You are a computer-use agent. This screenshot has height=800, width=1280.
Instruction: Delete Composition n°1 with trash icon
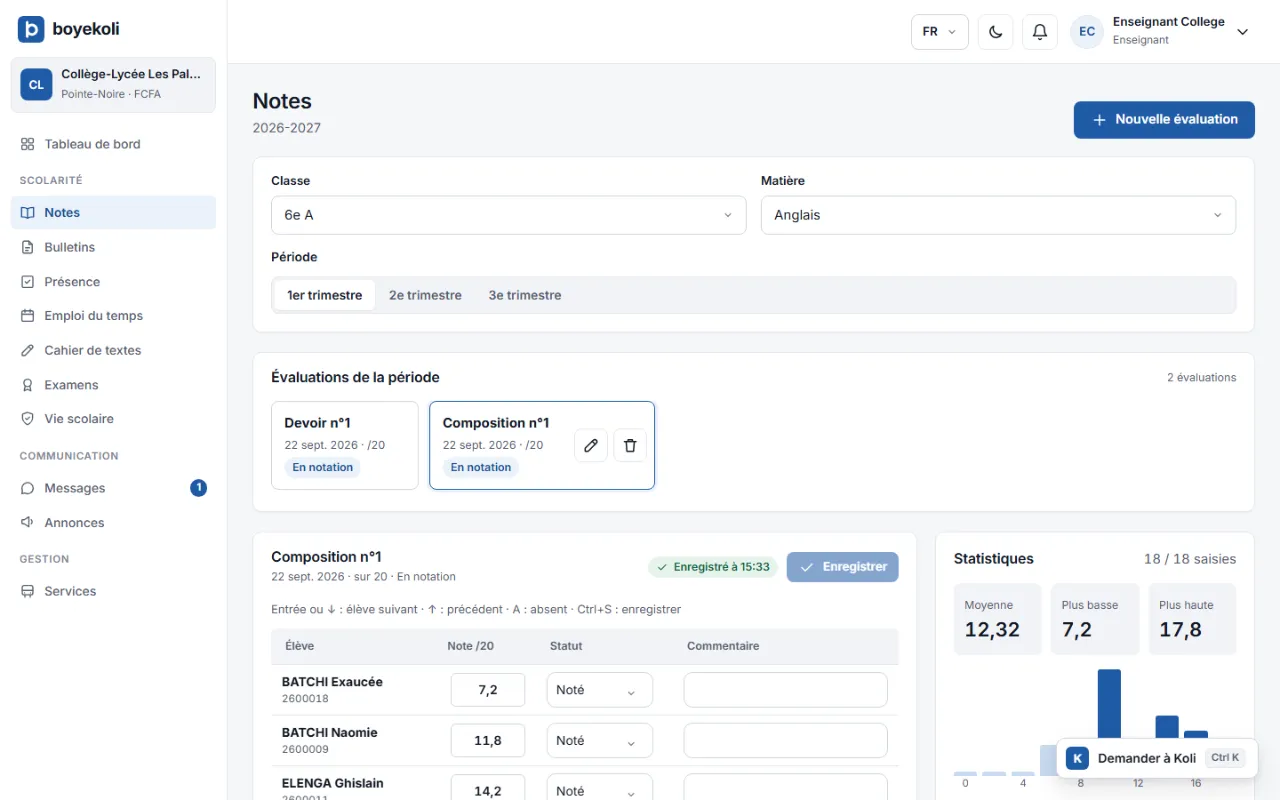(x=630, y=445)
